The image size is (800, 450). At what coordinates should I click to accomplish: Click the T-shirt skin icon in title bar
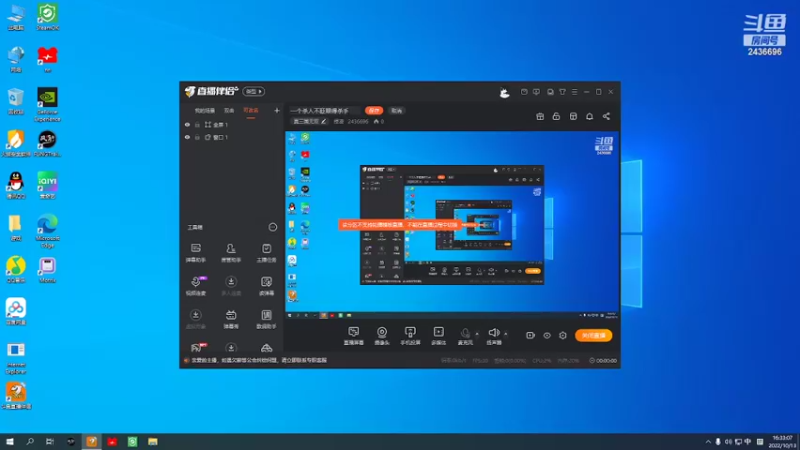click(x=562, y=92)
